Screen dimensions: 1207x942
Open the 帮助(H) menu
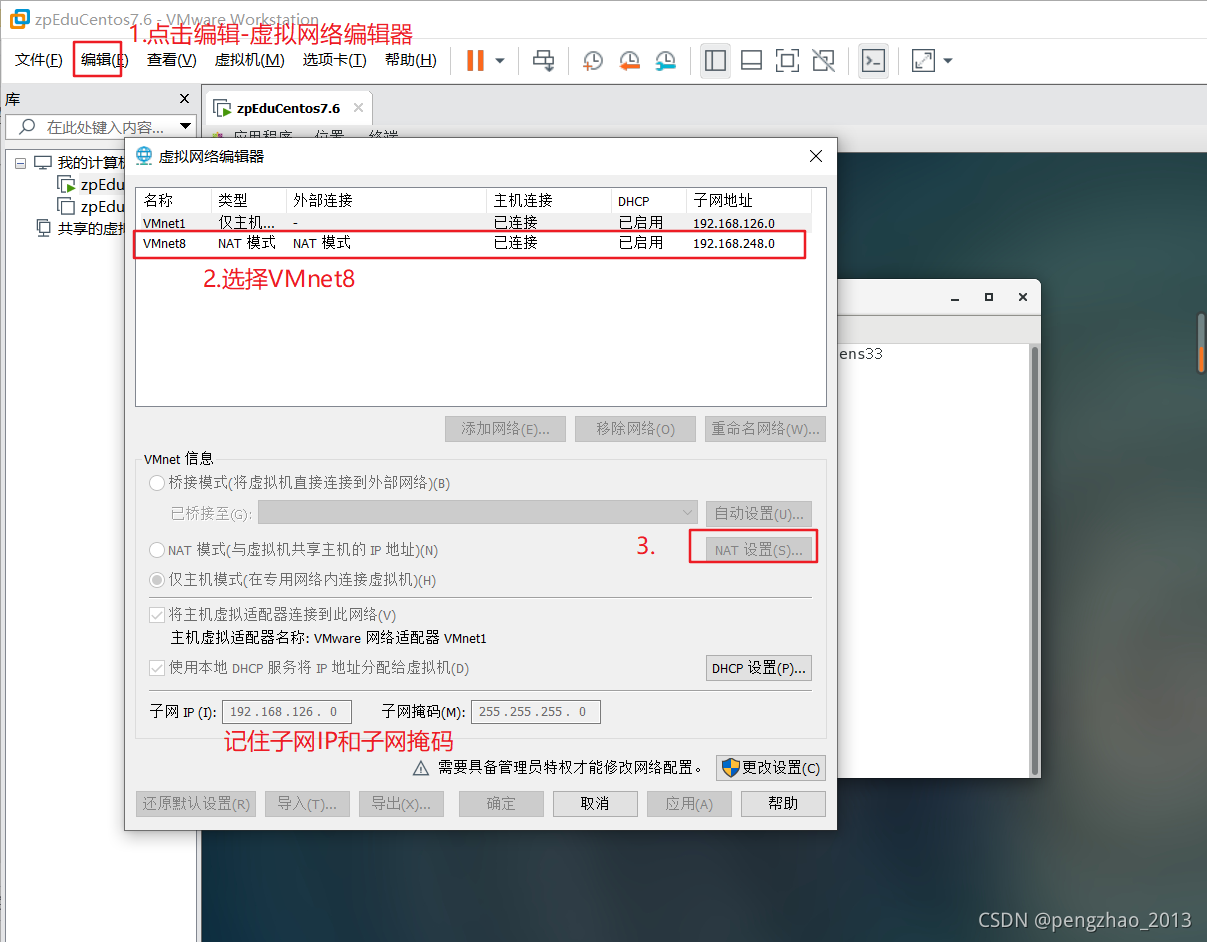coord(410,60)
